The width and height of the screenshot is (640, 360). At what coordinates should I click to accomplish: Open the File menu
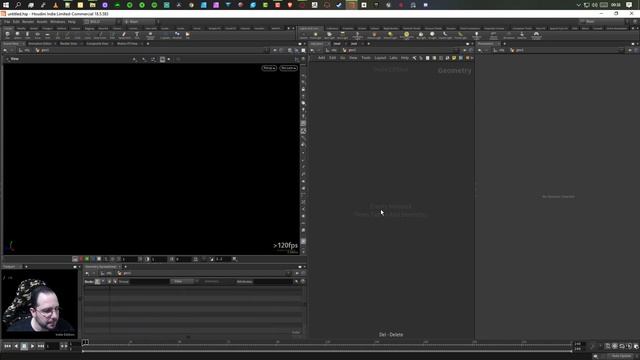(7, 22)
